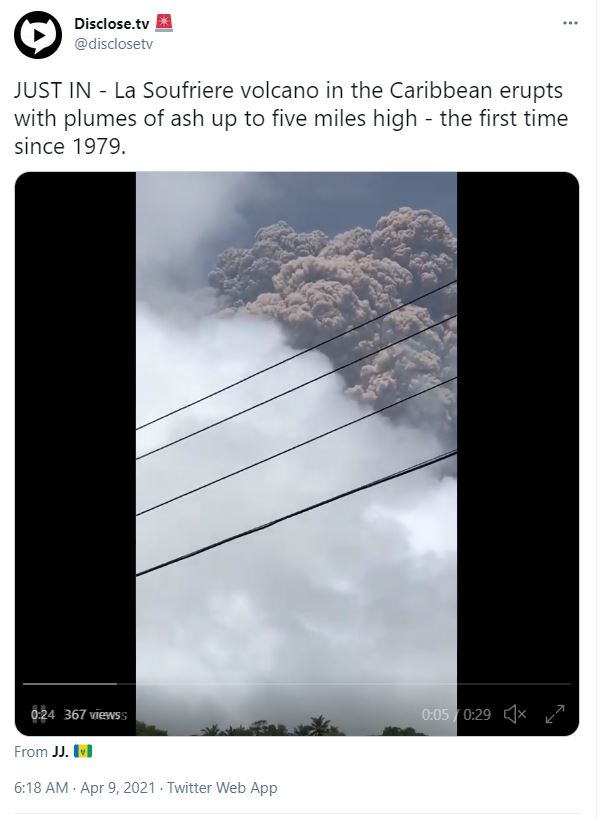Click the red siren emoji next to Disclose.tv
The height and width of the screenshot is (818, 600).
[x=164, y=23]
